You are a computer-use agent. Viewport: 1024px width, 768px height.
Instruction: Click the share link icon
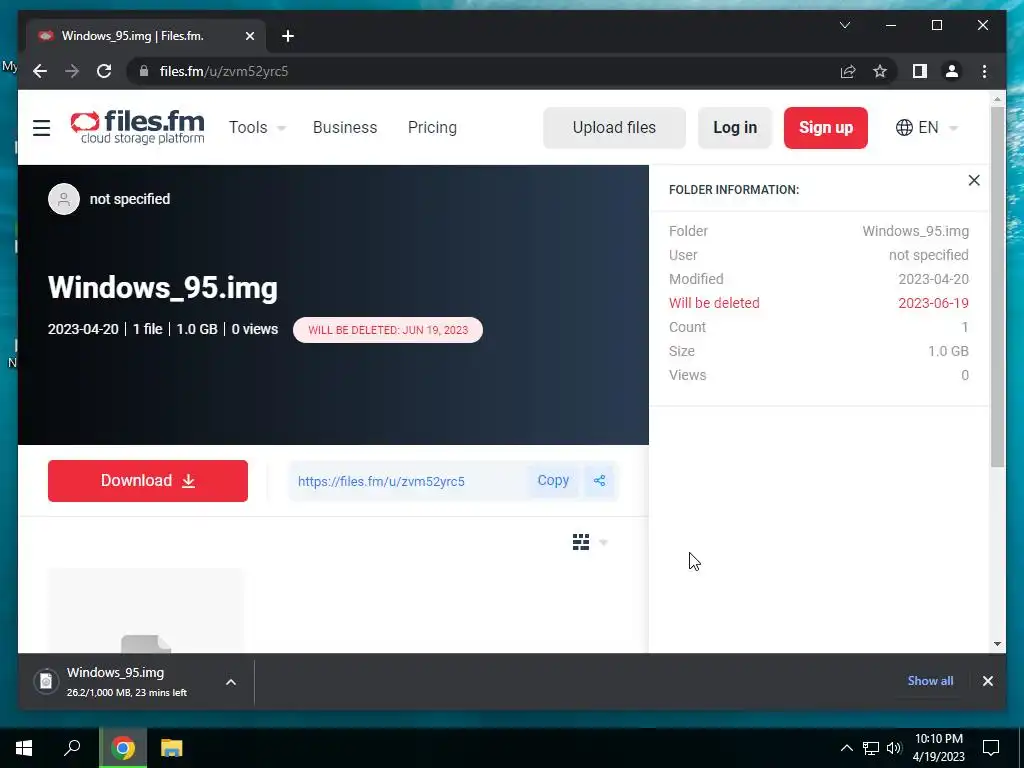click(600, 481)
